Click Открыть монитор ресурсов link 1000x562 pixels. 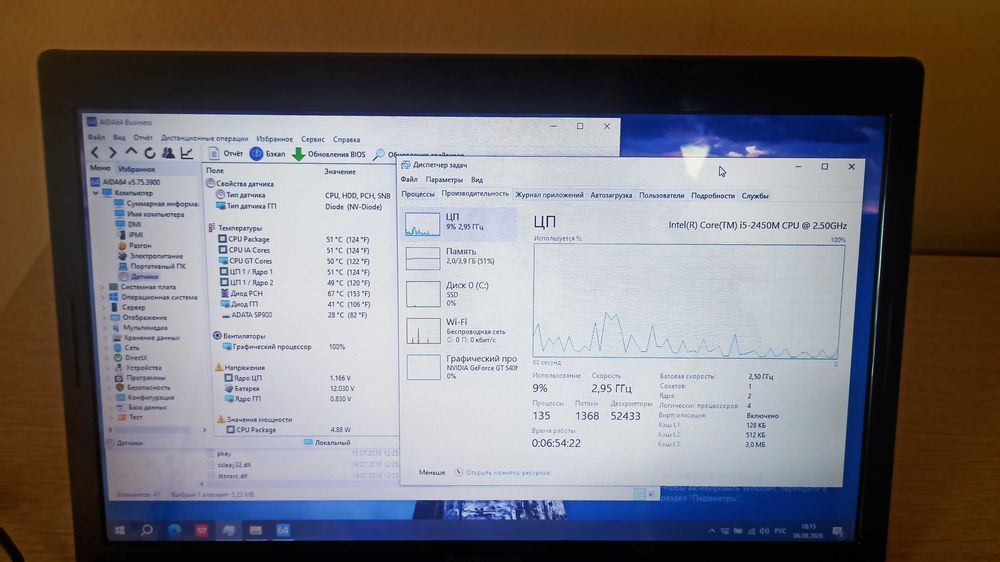507,473
